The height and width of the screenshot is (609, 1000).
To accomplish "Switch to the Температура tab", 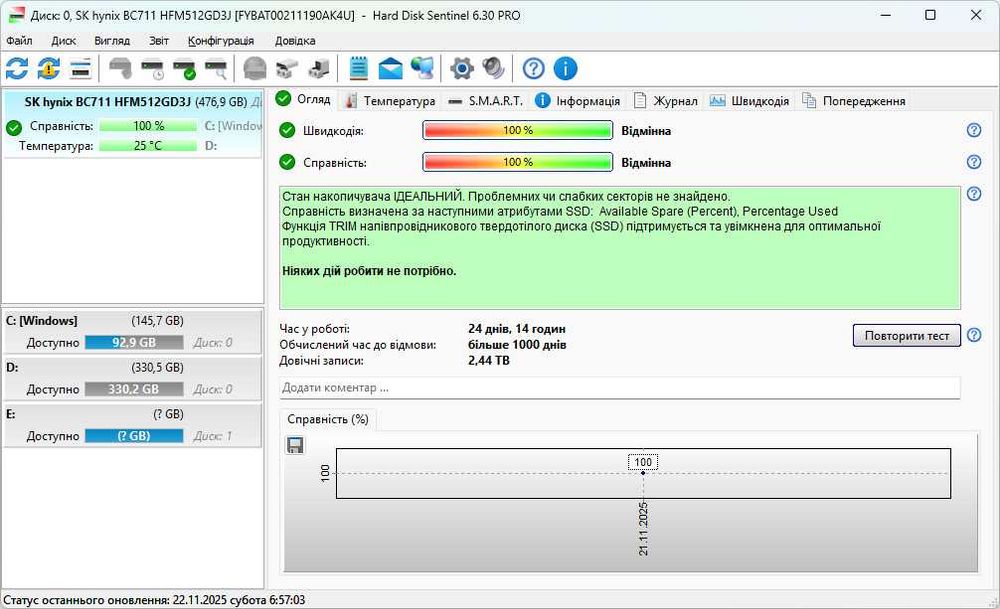I will 390,101.
